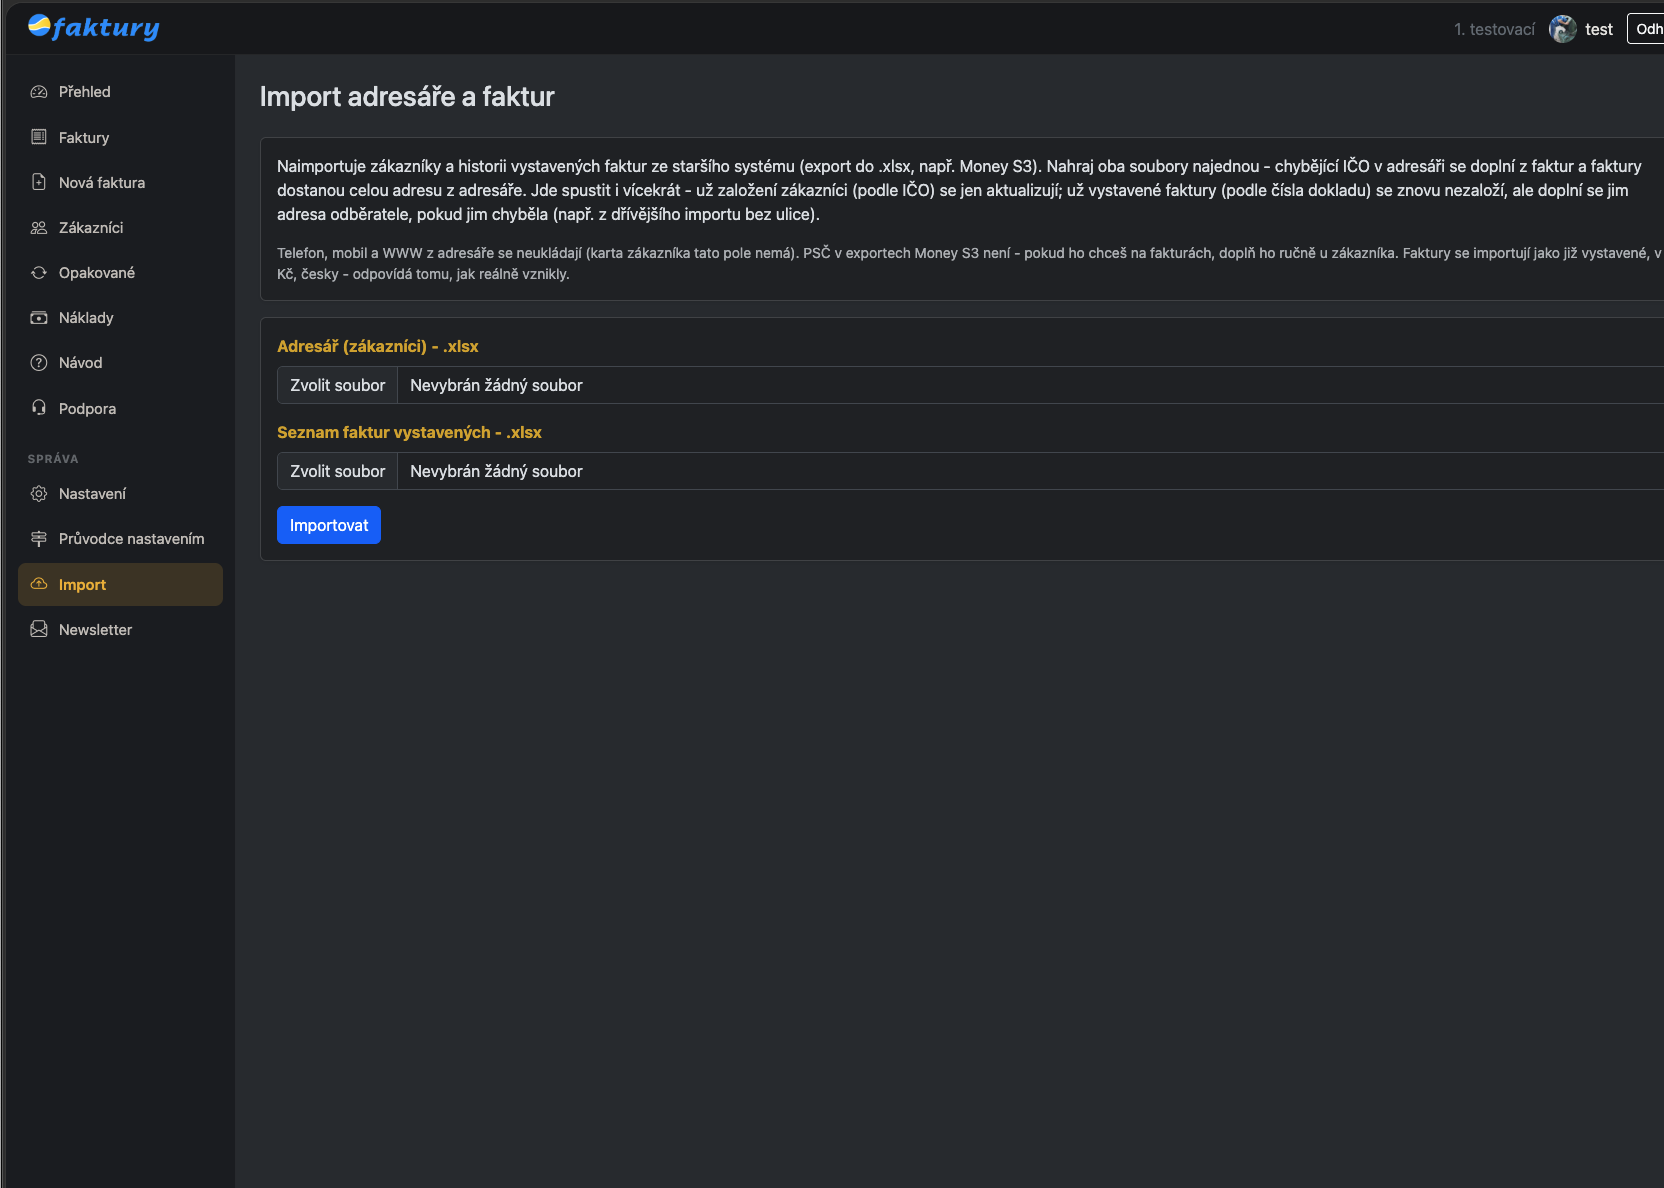Click the 'Adresář (zákazníci) - .xlsx' label
The width and height of the screenshot is (1664, 1188).
378,346
